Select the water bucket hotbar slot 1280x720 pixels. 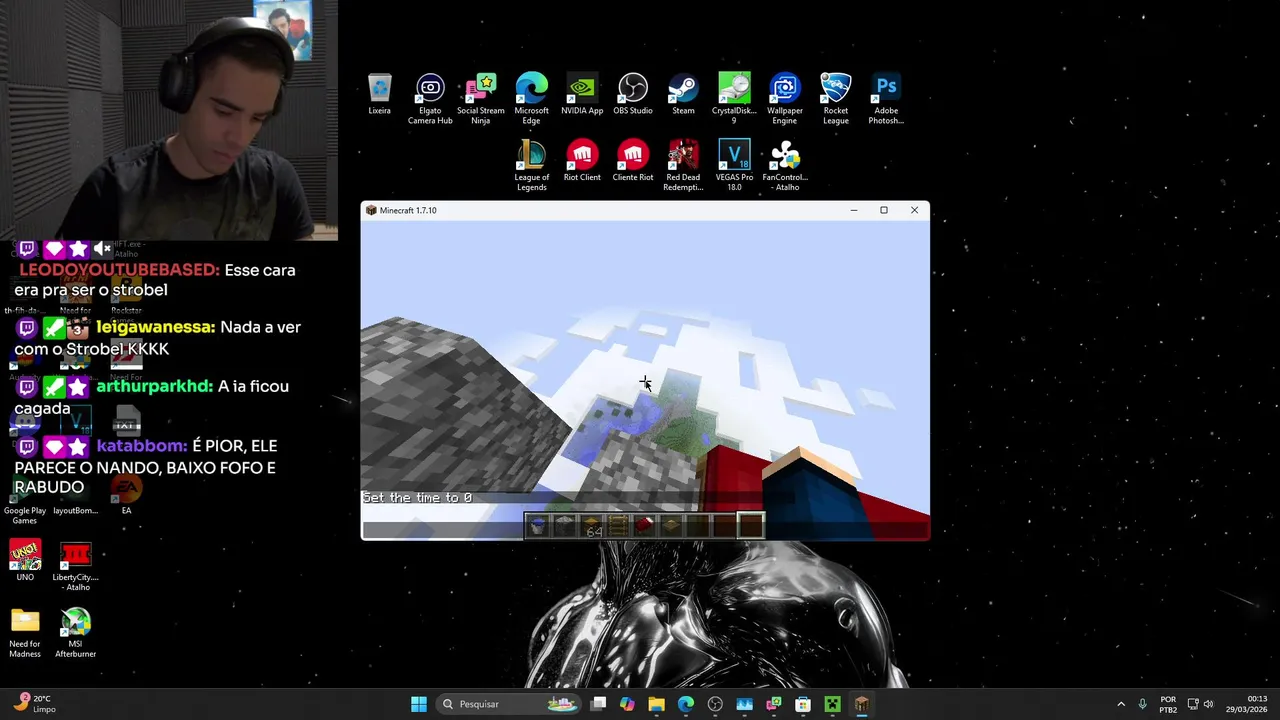537,525
